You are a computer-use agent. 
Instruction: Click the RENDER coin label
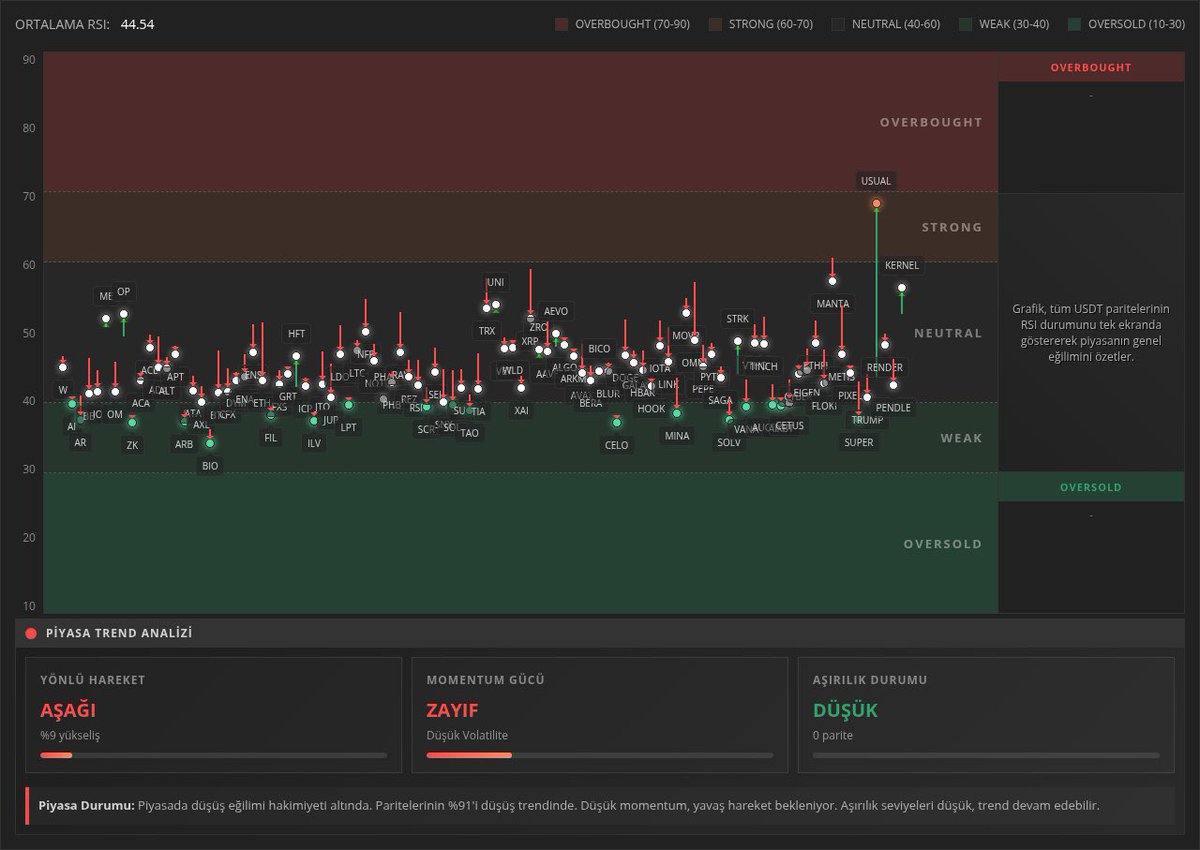(885, 368)
